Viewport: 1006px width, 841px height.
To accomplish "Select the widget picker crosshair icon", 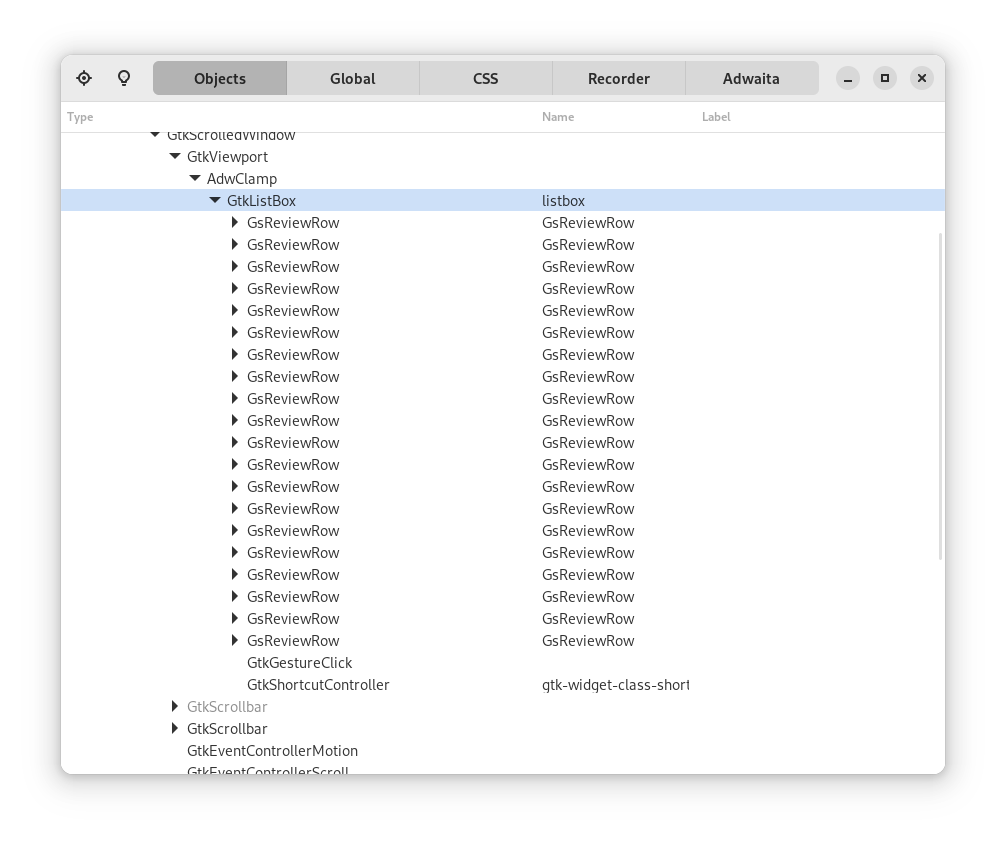I will coord(84,78).
